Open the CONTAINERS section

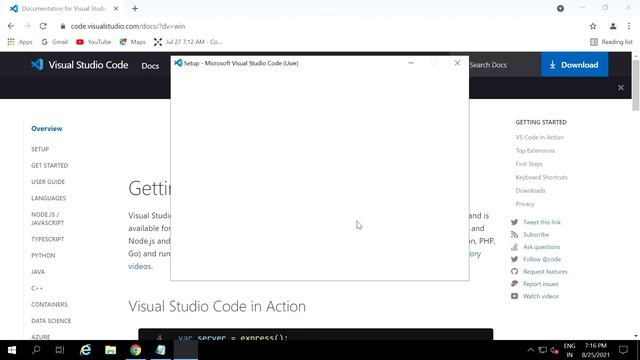[49, 304]
